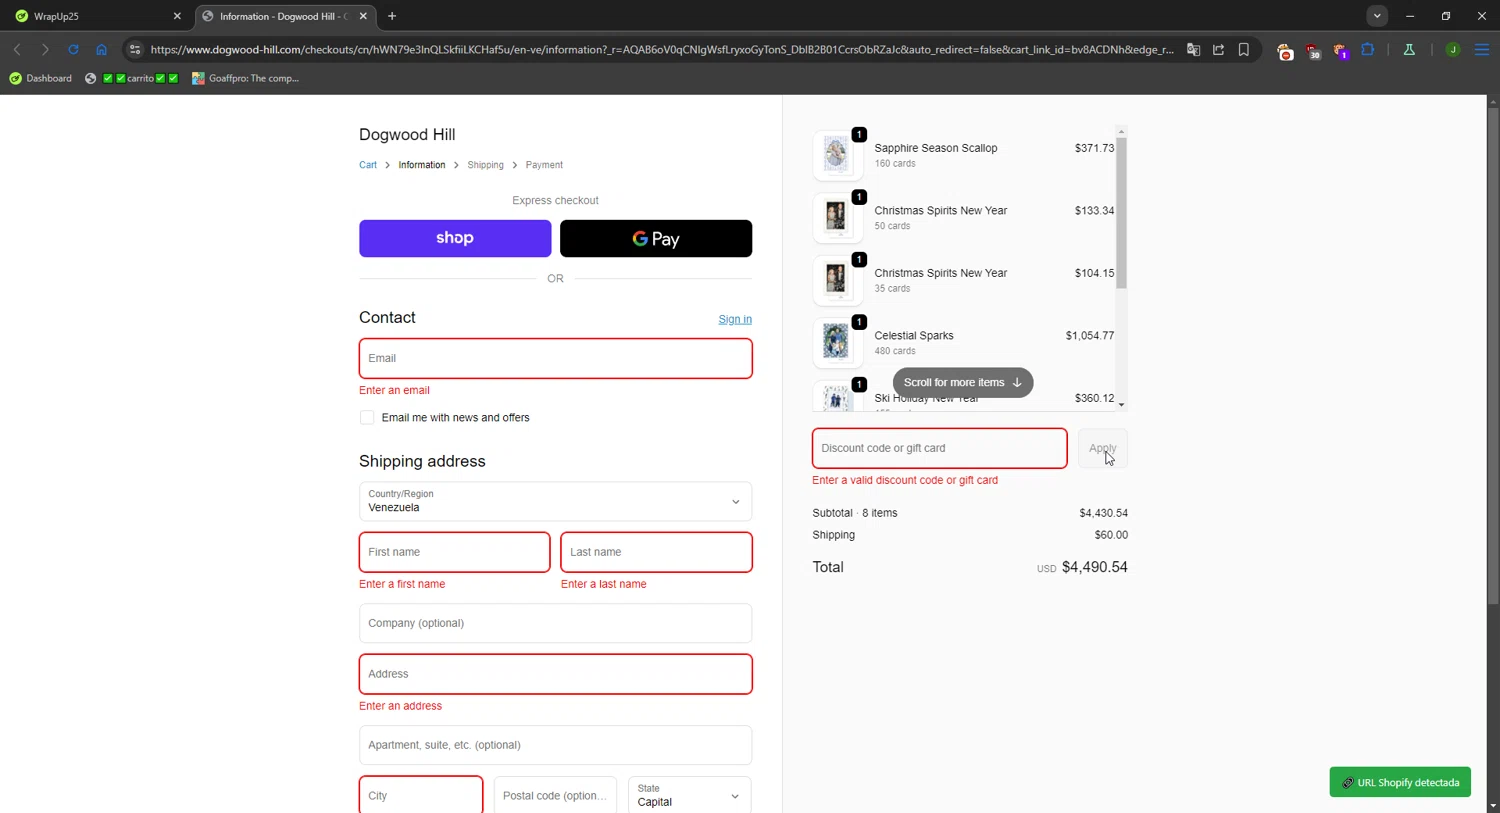Click the Postal code field
1500x813 pixels.
555,796
